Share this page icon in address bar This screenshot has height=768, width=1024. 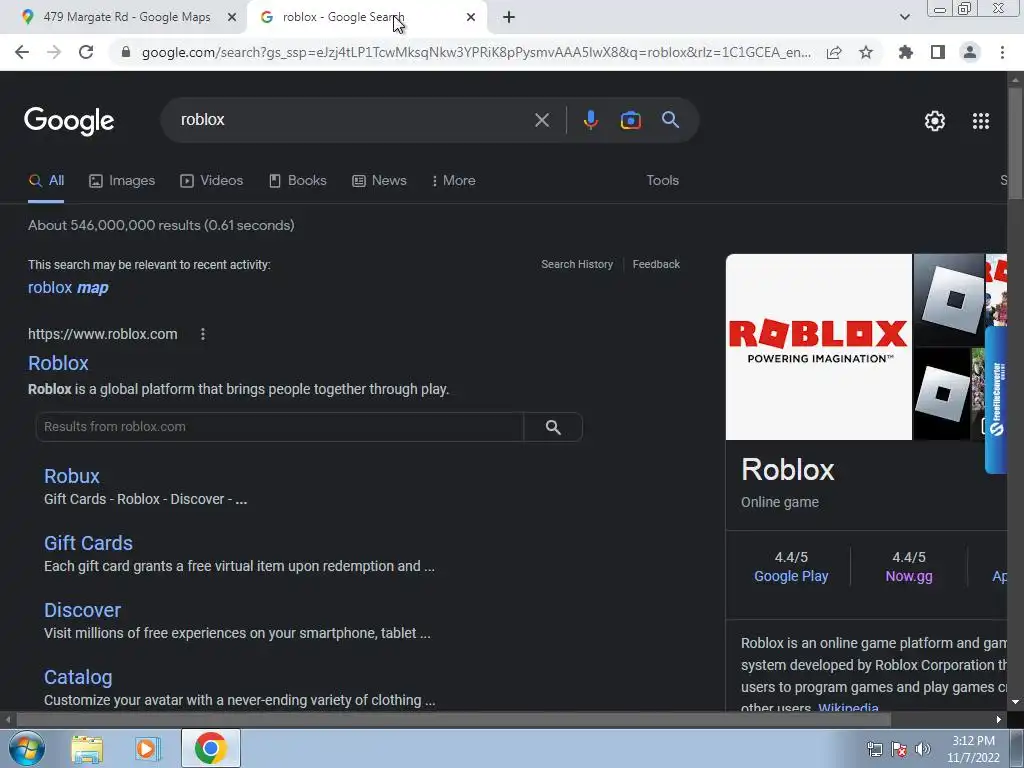pyautogui.click(x=834, y=52)
